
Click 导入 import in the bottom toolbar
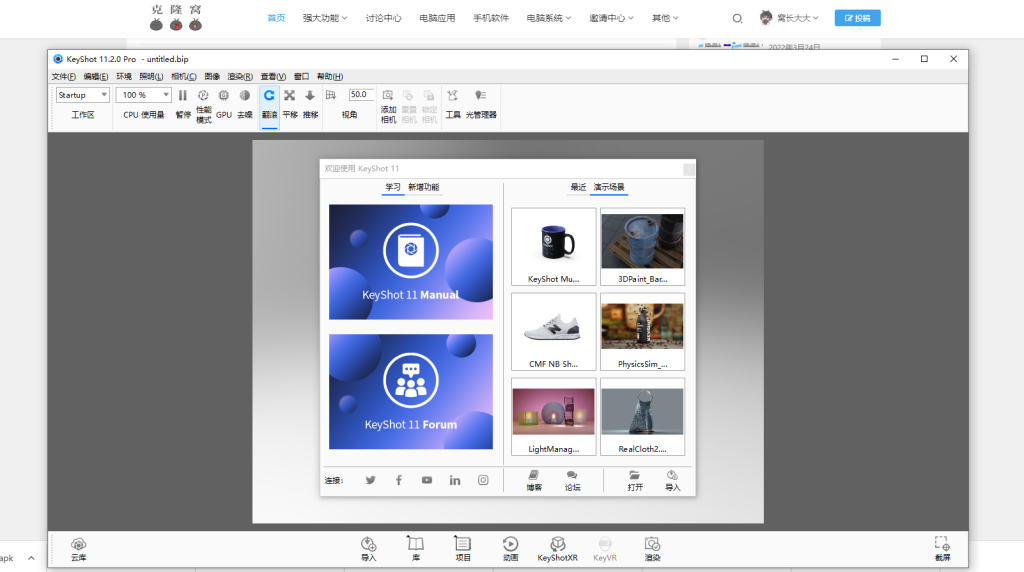coord(368,549)
